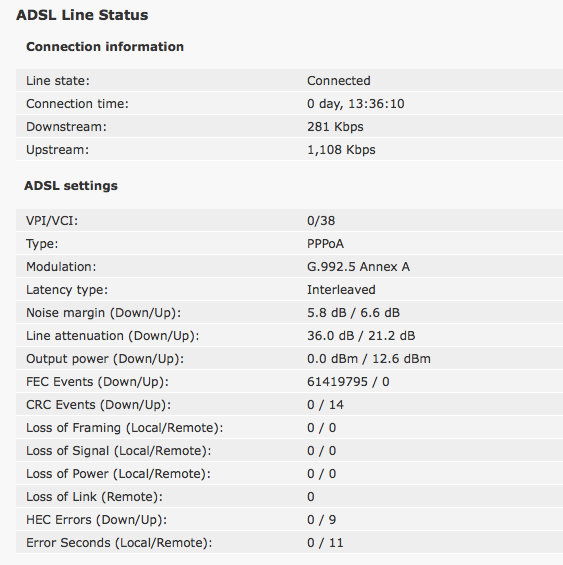Click the Noise margin 5.8 dB value
The image size is (563, 565).
pyautogui.click(x=327, y=313)
